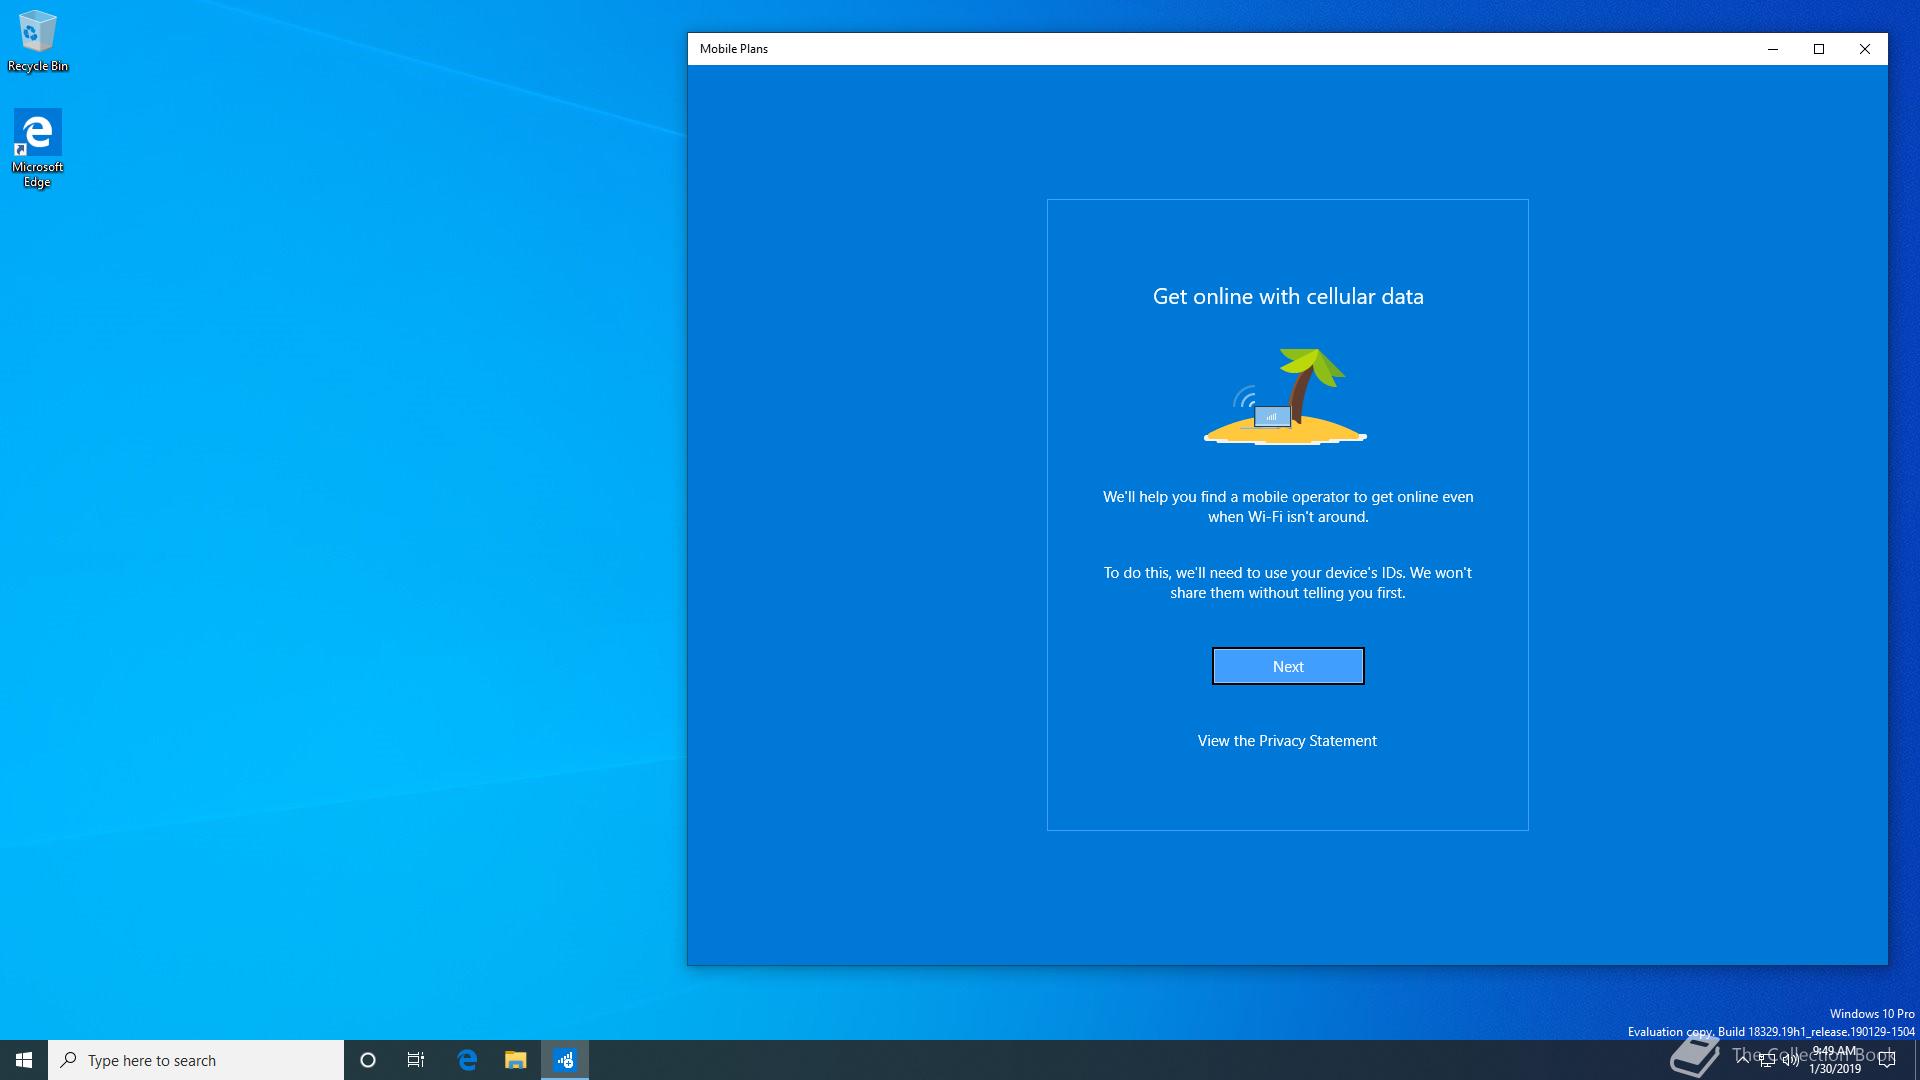The width and height of the screenshot is (1920, 1080).
Task: Open the View the Privacy Statement link
Action: (x=1287, y=741)
